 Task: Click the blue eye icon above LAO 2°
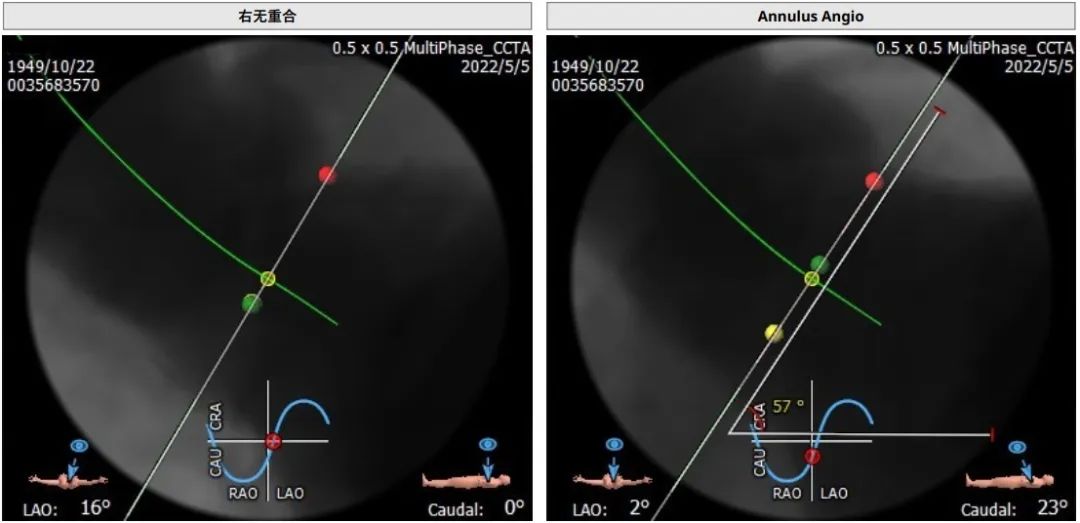point(613,446)
